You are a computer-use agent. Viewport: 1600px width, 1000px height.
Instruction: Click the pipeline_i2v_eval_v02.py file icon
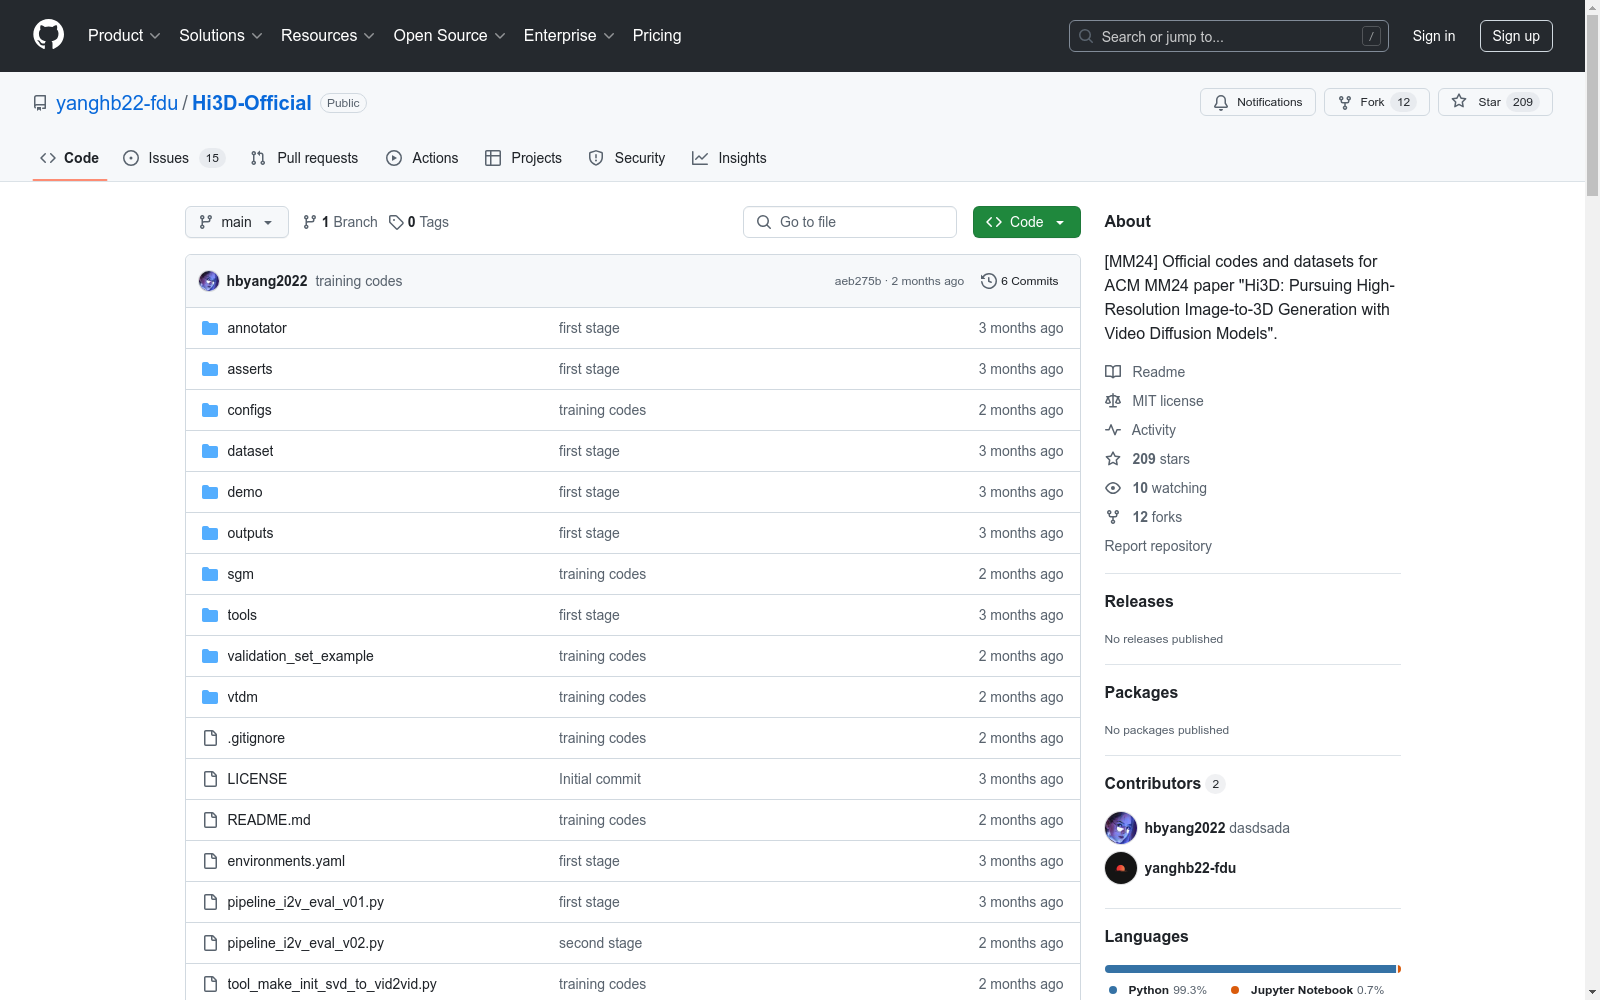(210, 943)
